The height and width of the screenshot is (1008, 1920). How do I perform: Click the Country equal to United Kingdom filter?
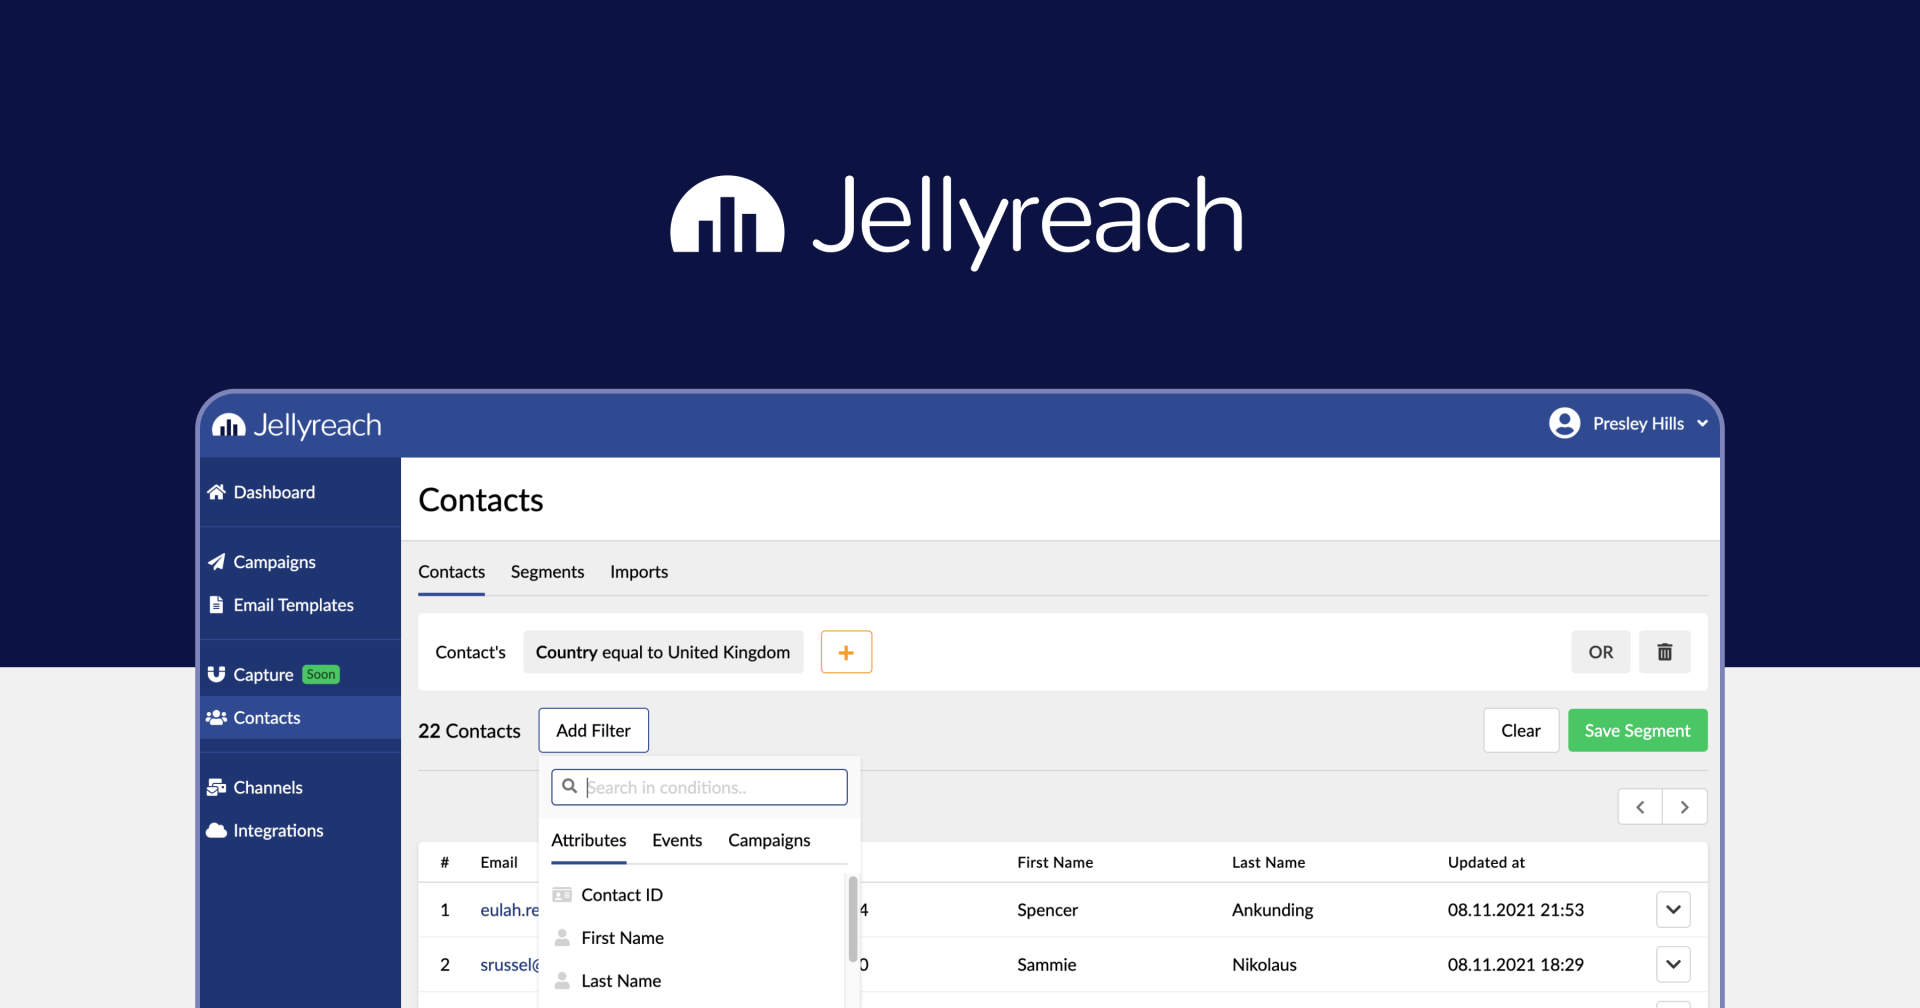[663, 652]
